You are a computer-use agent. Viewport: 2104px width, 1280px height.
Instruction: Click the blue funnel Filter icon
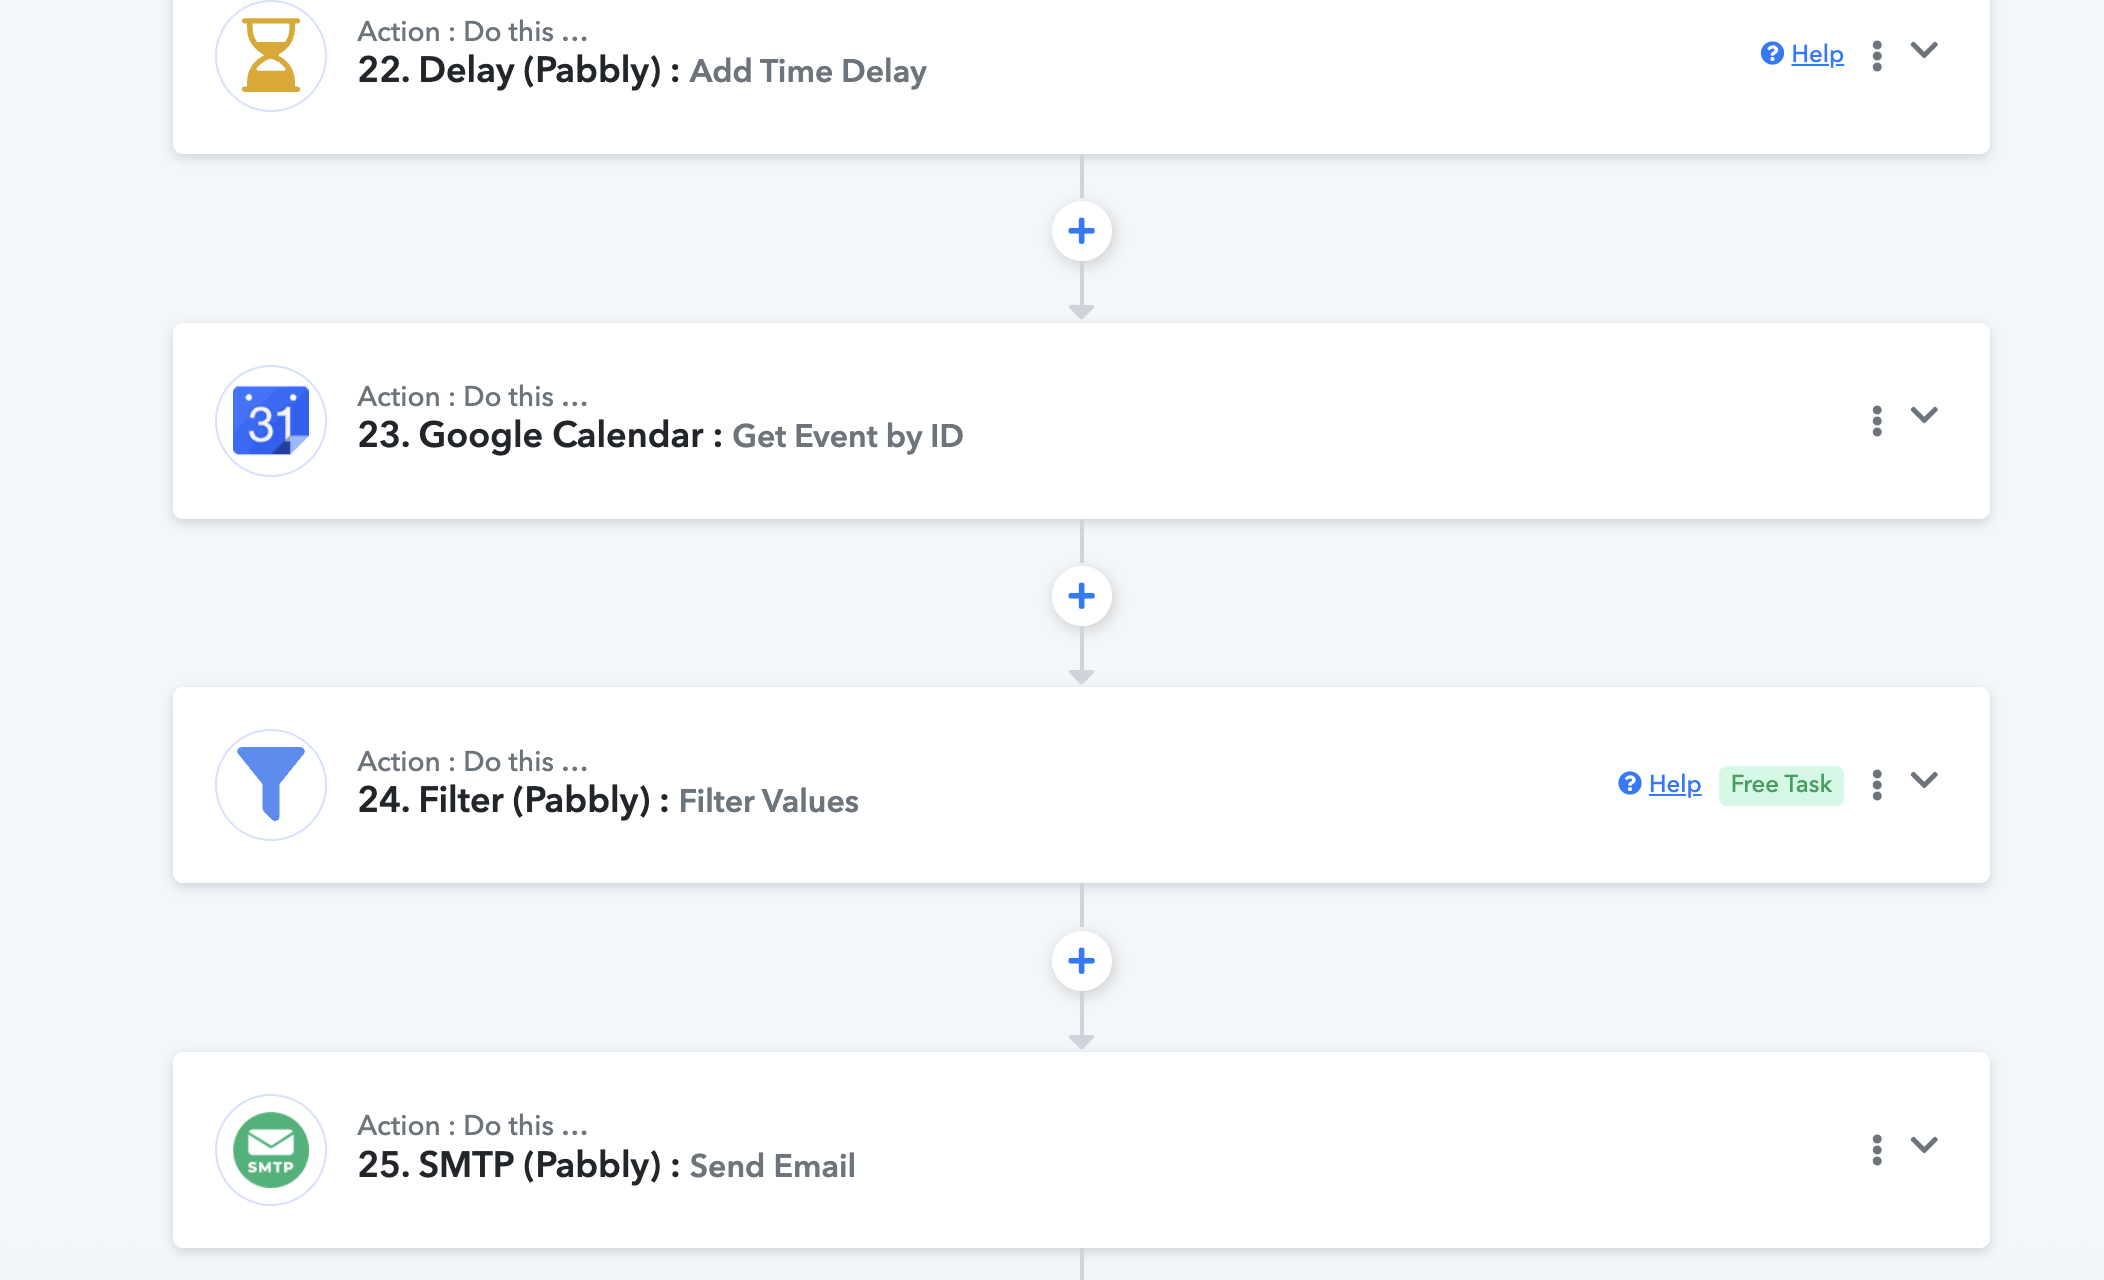click(x=271, y=785)
